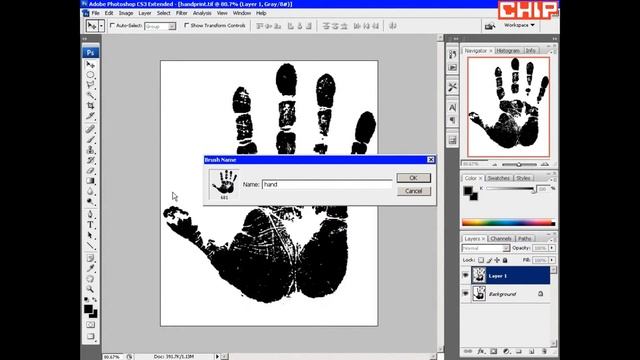Select the Clone Stamp tool
The width and height of the screenshot is (640, 360).
tap(90, 149)
